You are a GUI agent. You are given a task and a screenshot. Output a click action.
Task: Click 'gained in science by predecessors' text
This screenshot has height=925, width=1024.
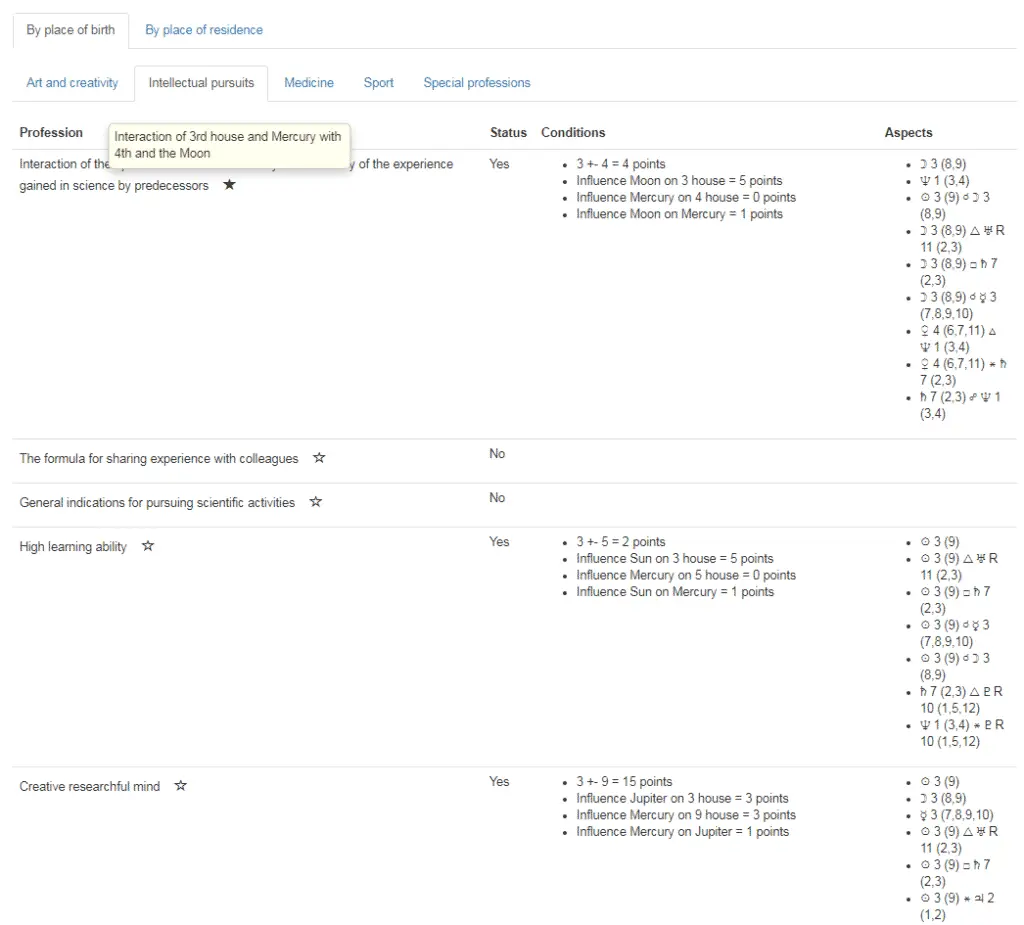pyautogui.click(x=114, y=186)
